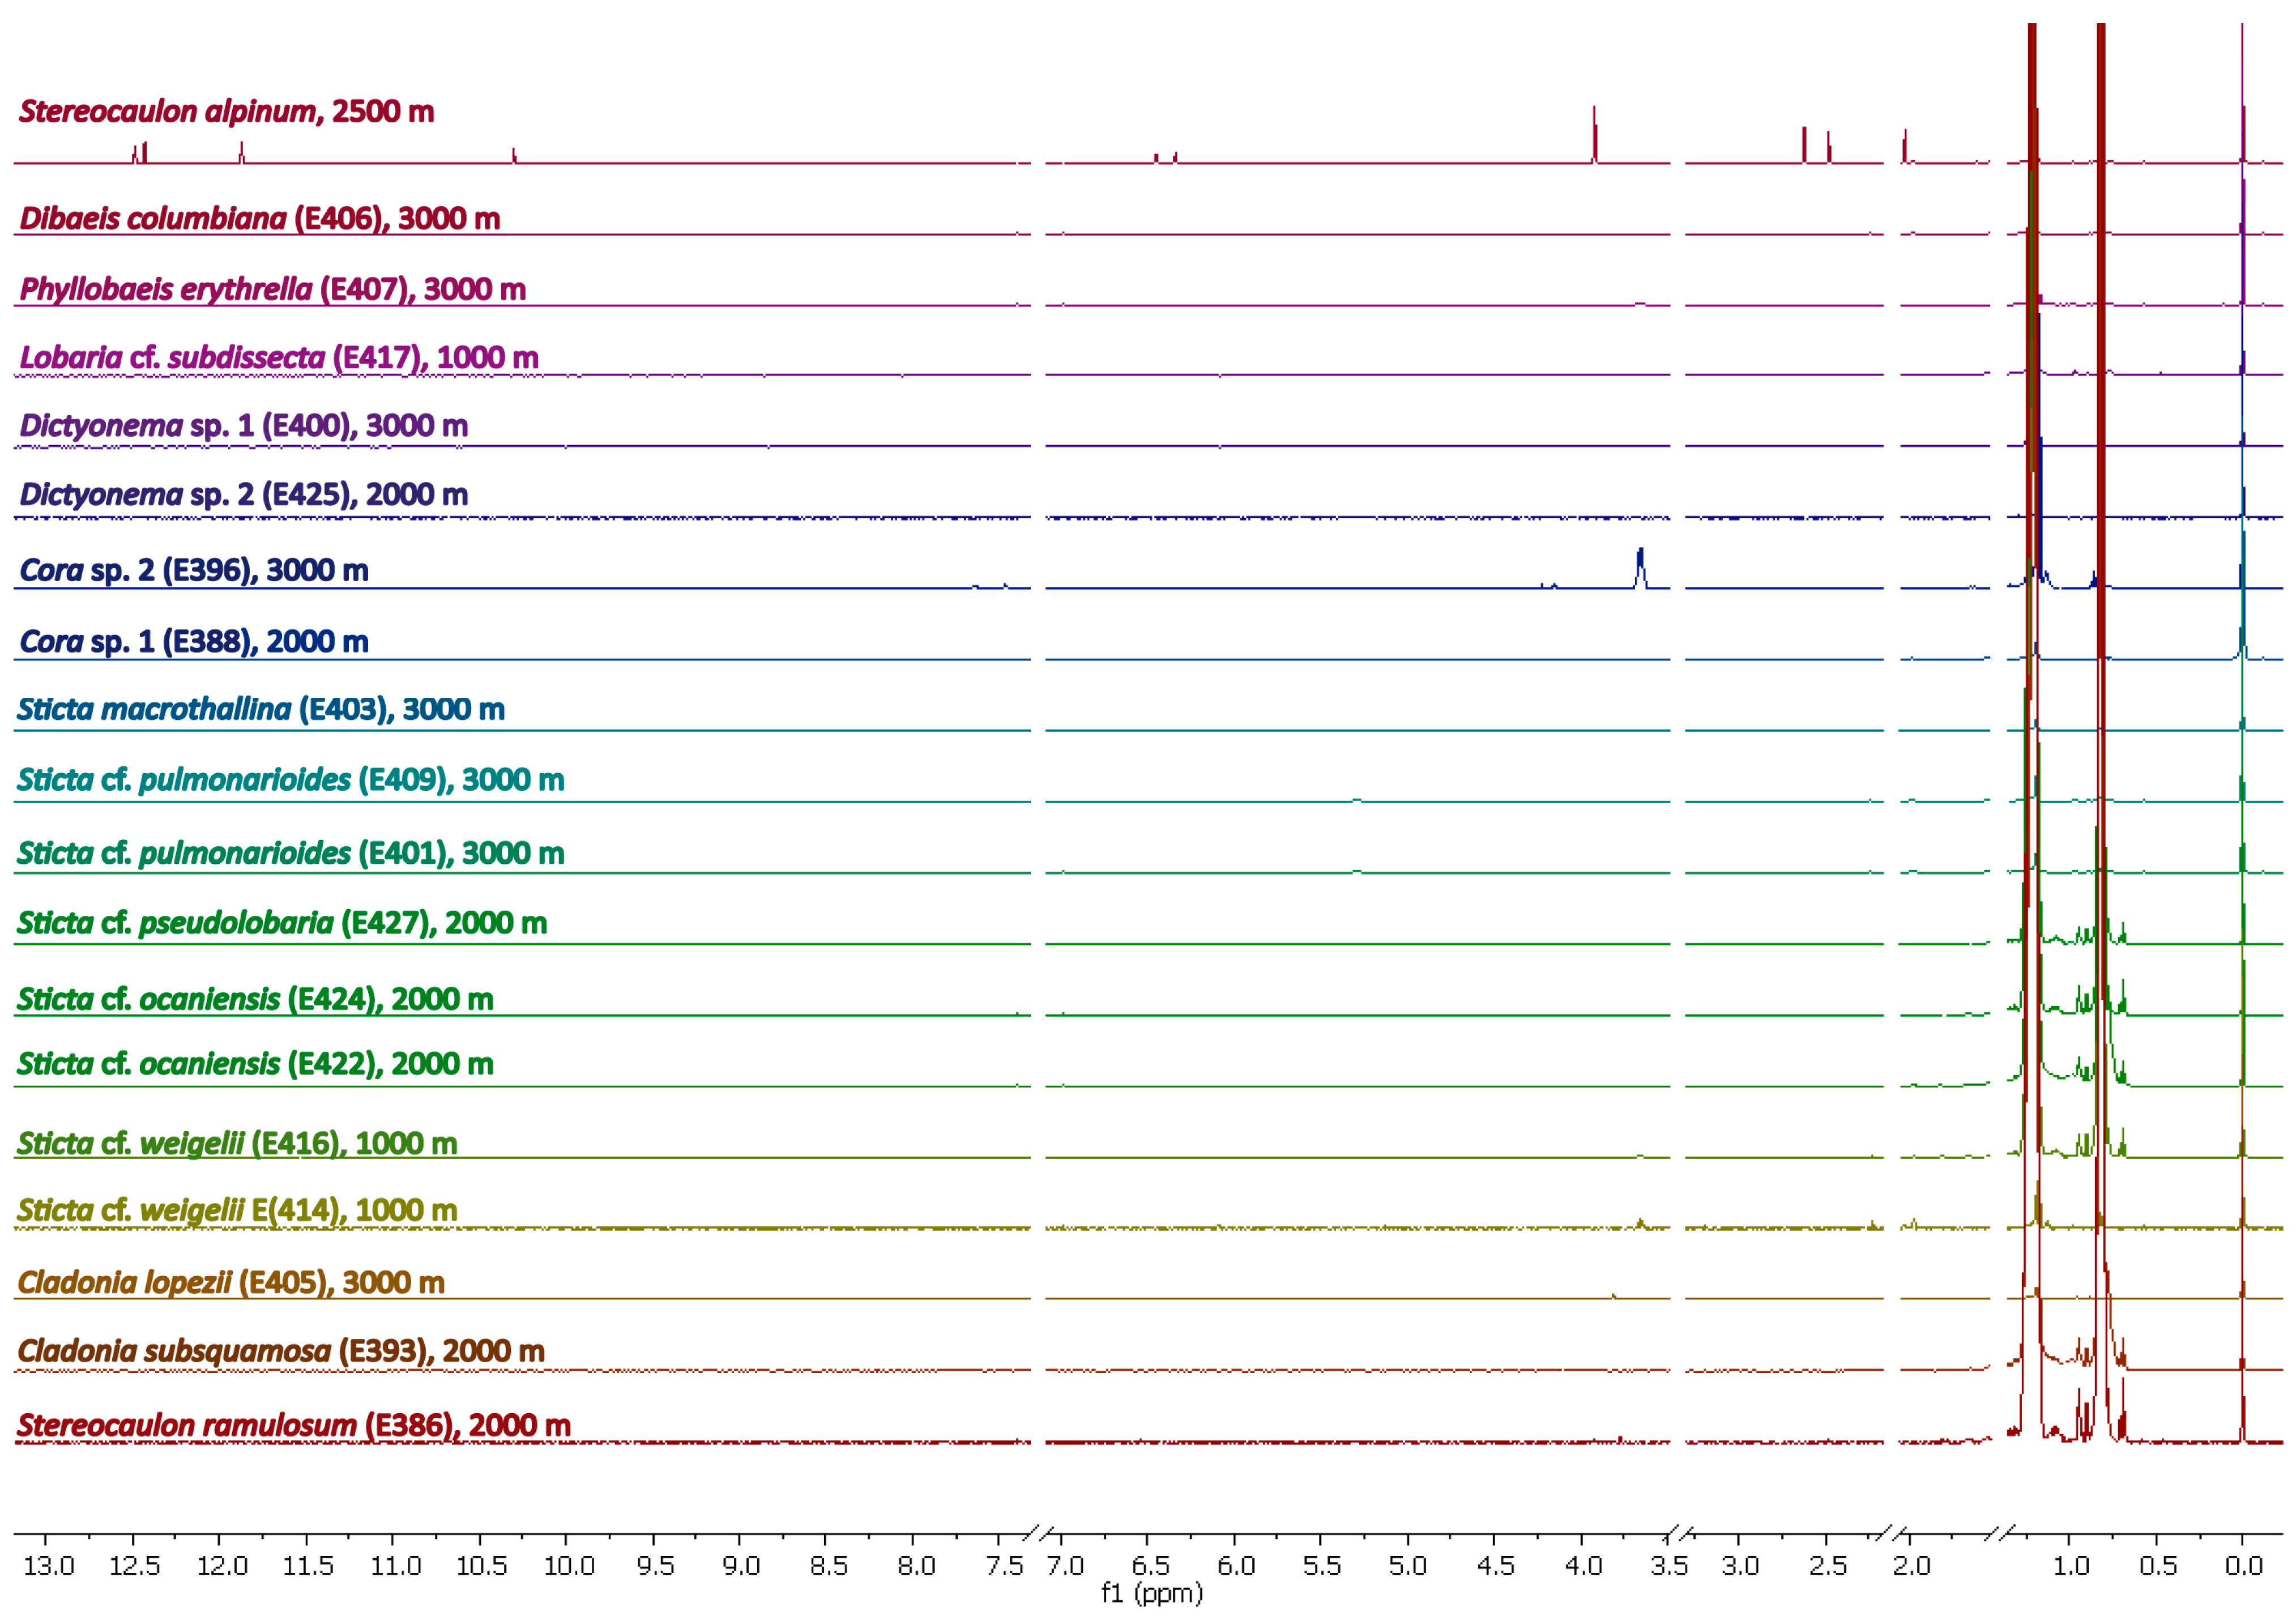Select the Phyllobaeis erythrella (E407) label
2296x1616 pixels.
point(273,290)
